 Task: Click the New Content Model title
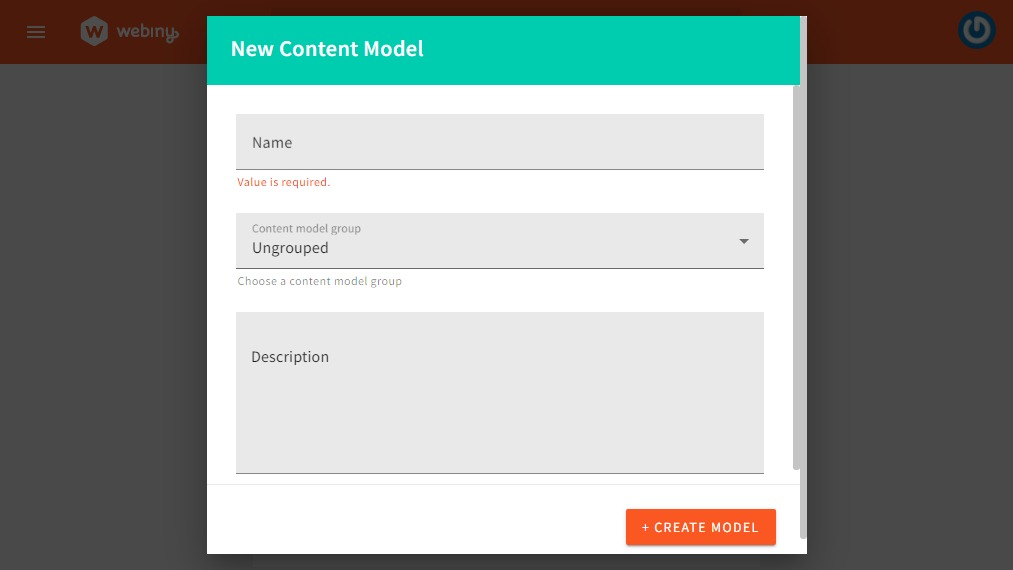pos(327,49)
